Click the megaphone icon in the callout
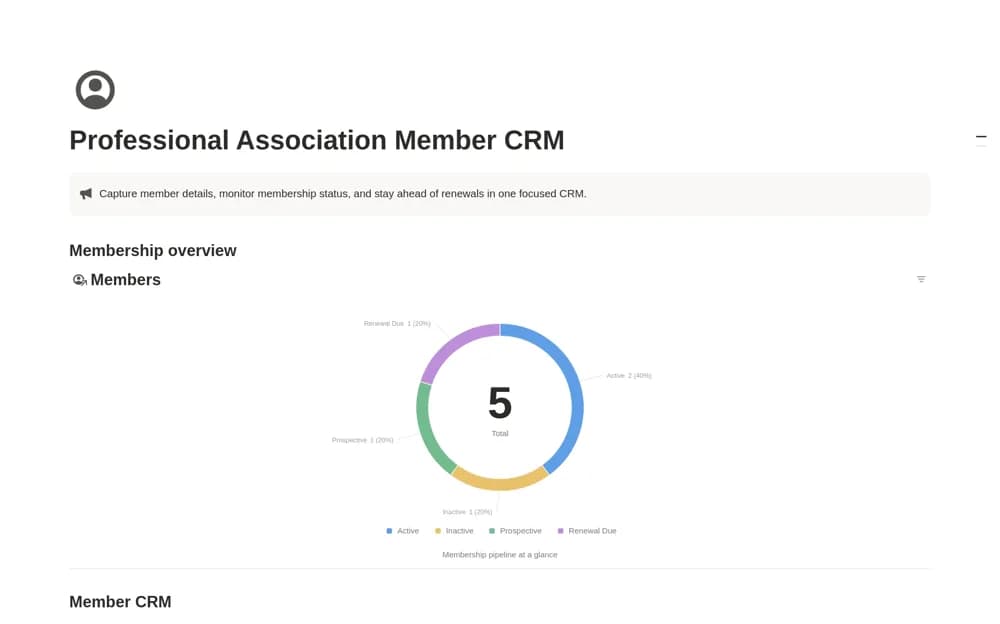Viewport: 1000px width, 624px height. tap(86, 194)
